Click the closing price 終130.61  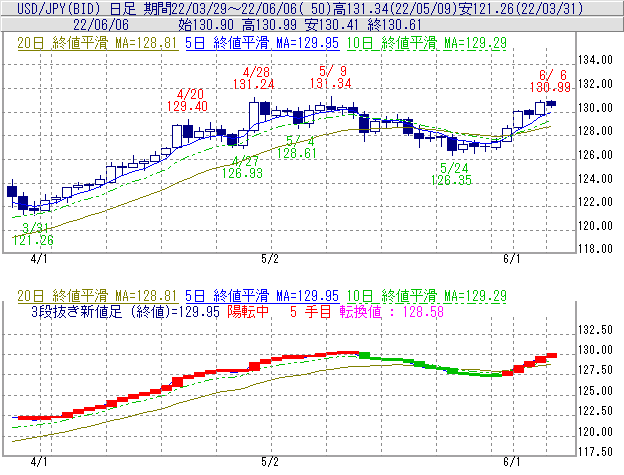(395, 25)
